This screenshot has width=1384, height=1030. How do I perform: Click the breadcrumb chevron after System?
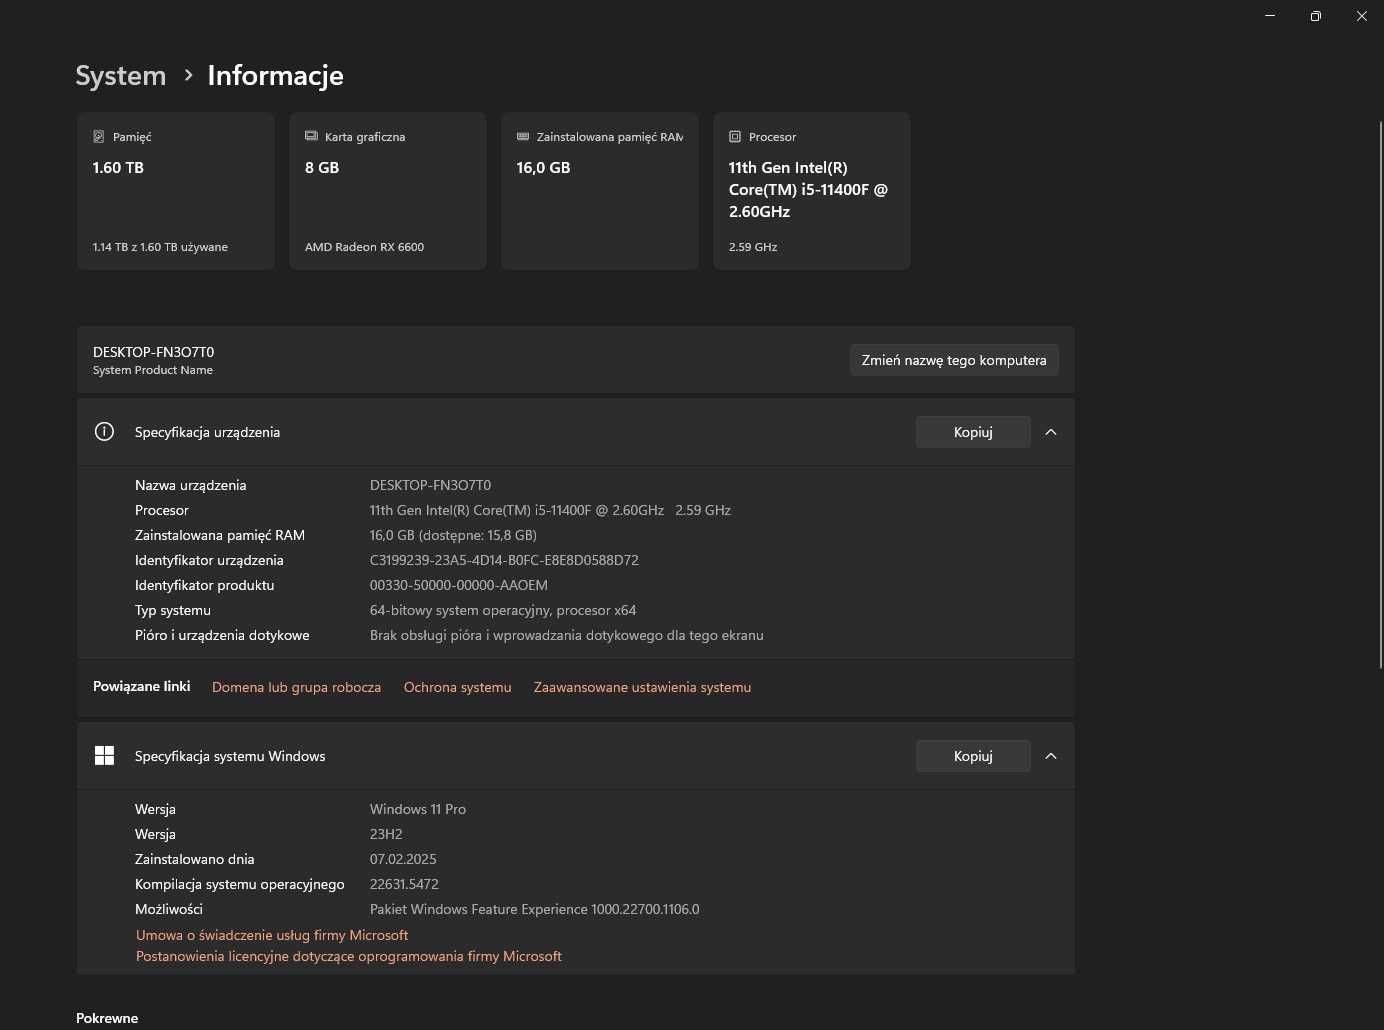pyautogui.click(x=188, y=75)
